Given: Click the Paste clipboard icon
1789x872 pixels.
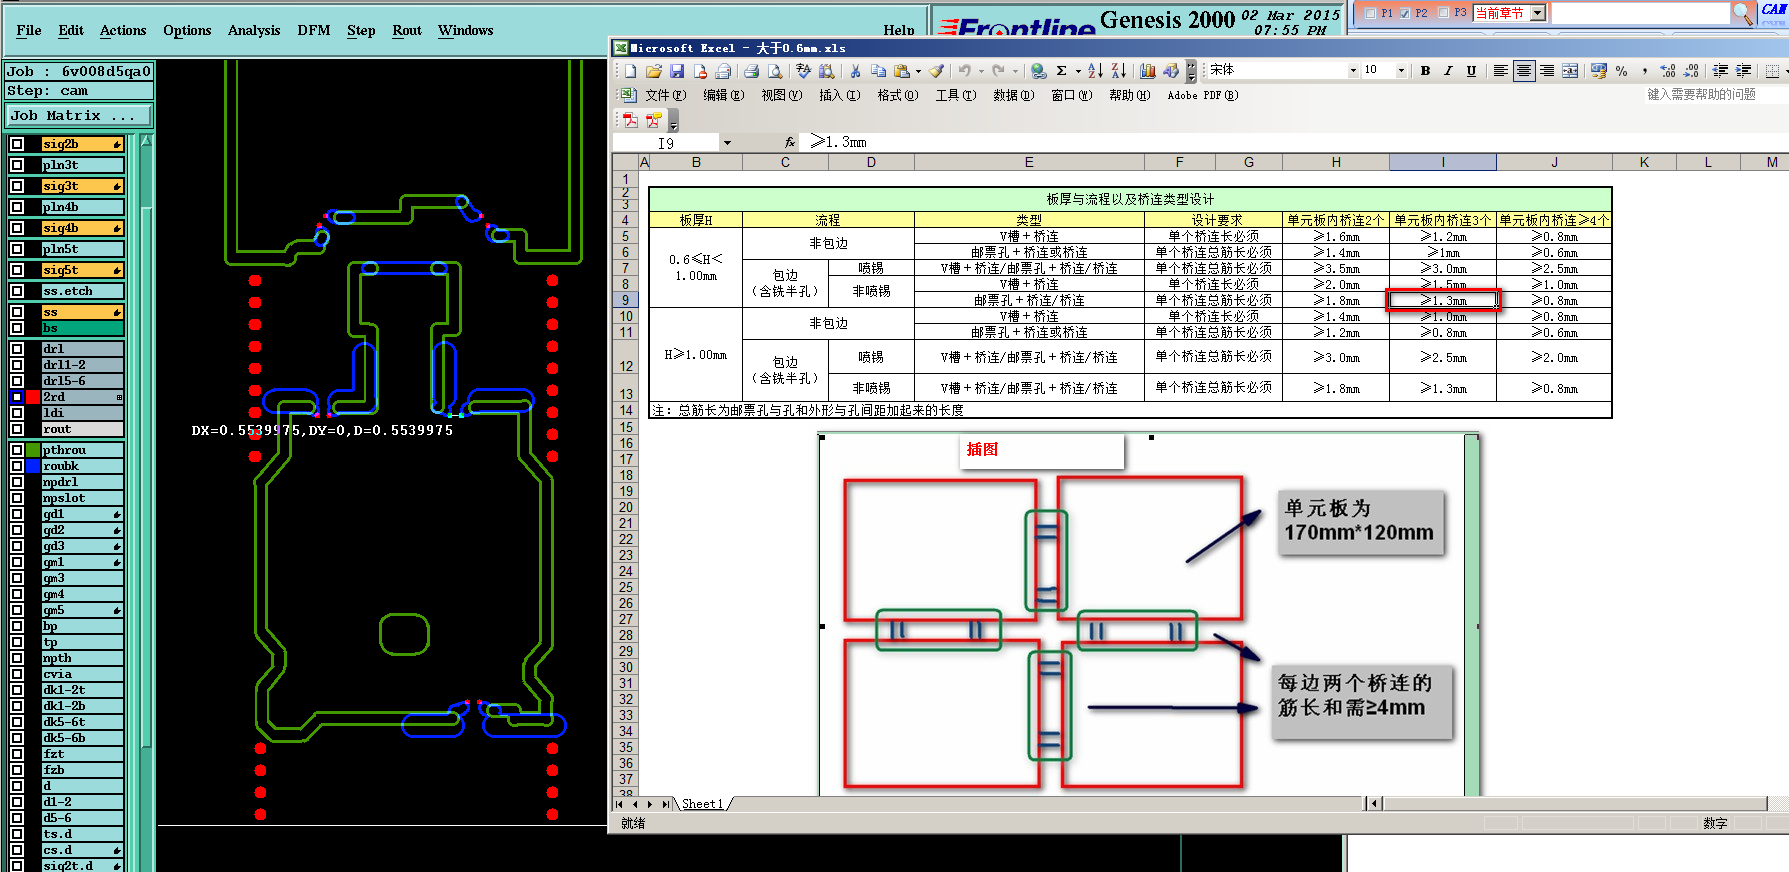Looking at the screenshot, I should pyautogui.click(x=902, y=71).
